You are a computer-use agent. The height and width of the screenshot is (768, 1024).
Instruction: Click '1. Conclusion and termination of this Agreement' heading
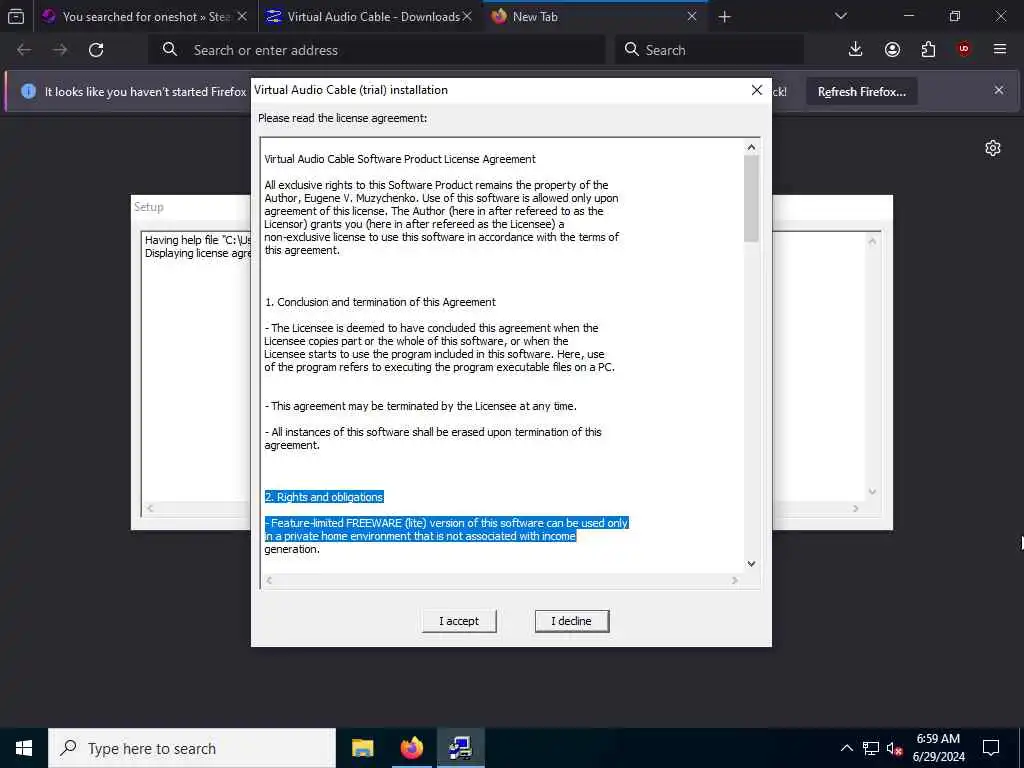click(380, 302)
